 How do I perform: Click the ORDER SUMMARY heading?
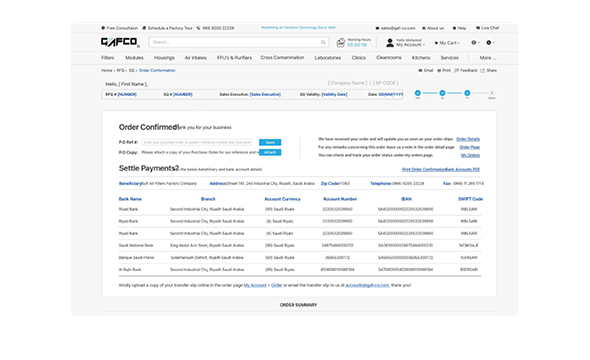(x=298, y=305)
